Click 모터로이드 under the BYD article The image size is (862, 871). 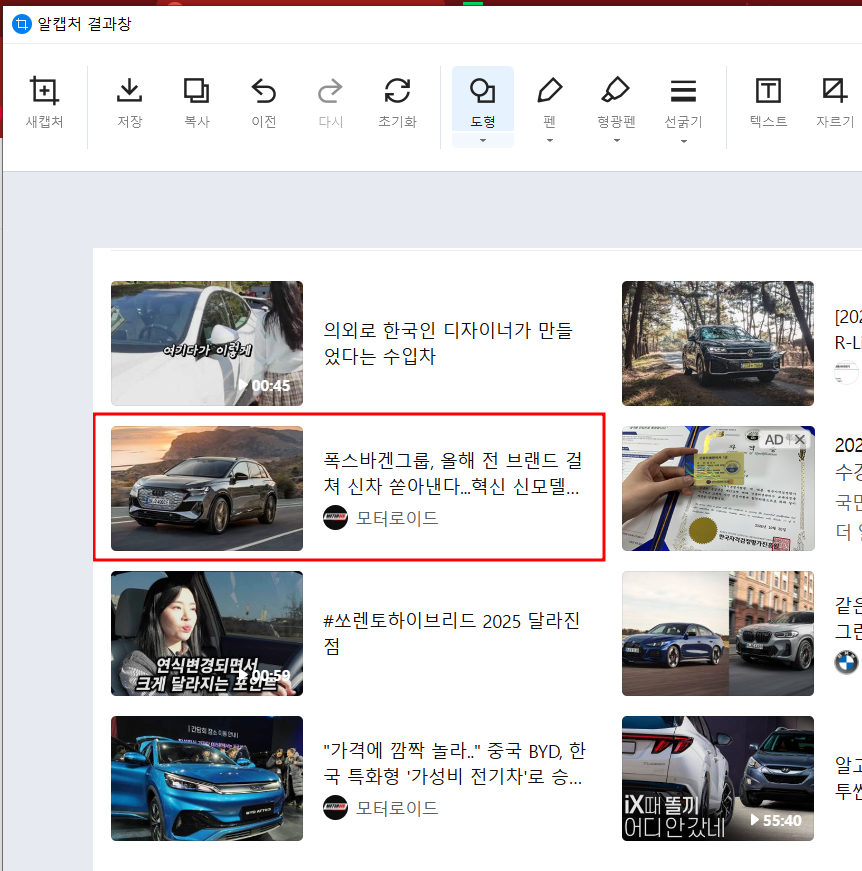[397, 808]
